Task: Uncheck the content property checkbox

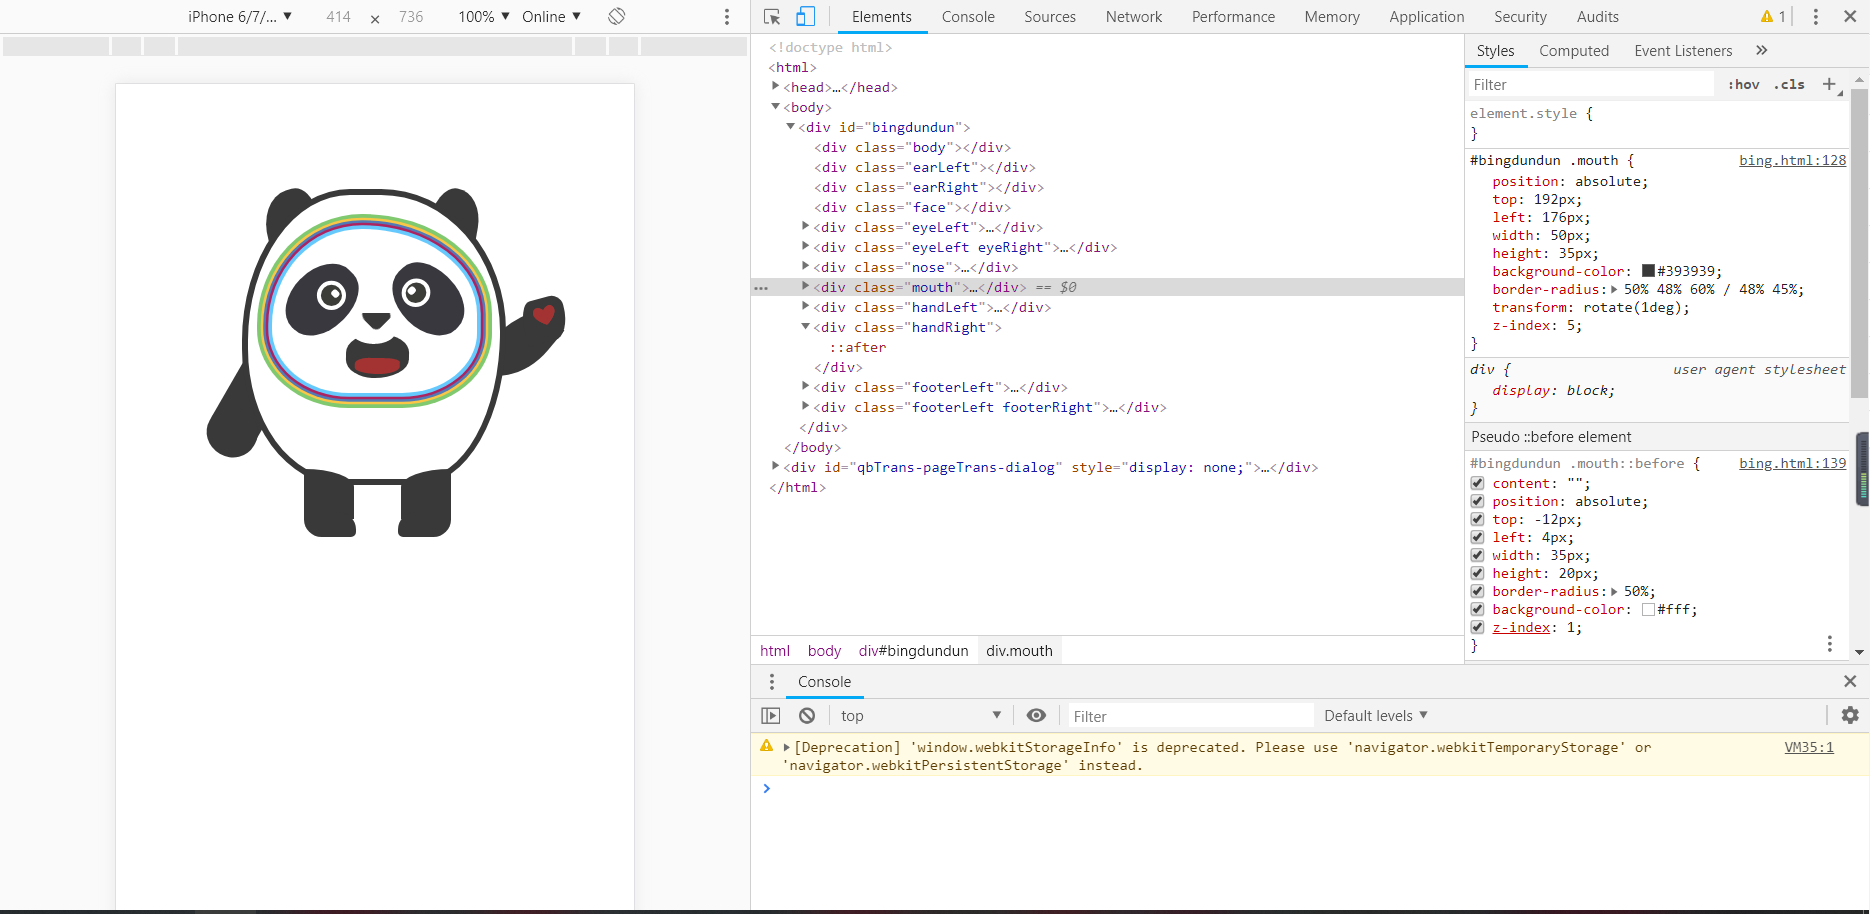Action: (1477, 484)
